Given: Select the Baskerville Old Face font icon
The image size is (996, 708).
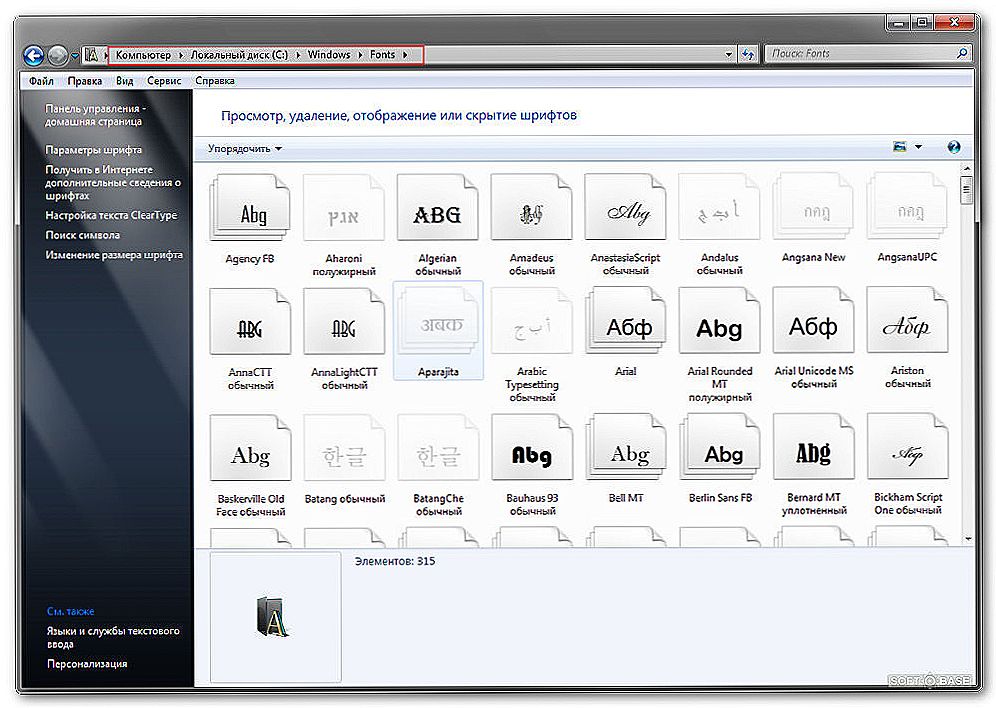Looking at the screenshot, I should [x=250, y=450].
